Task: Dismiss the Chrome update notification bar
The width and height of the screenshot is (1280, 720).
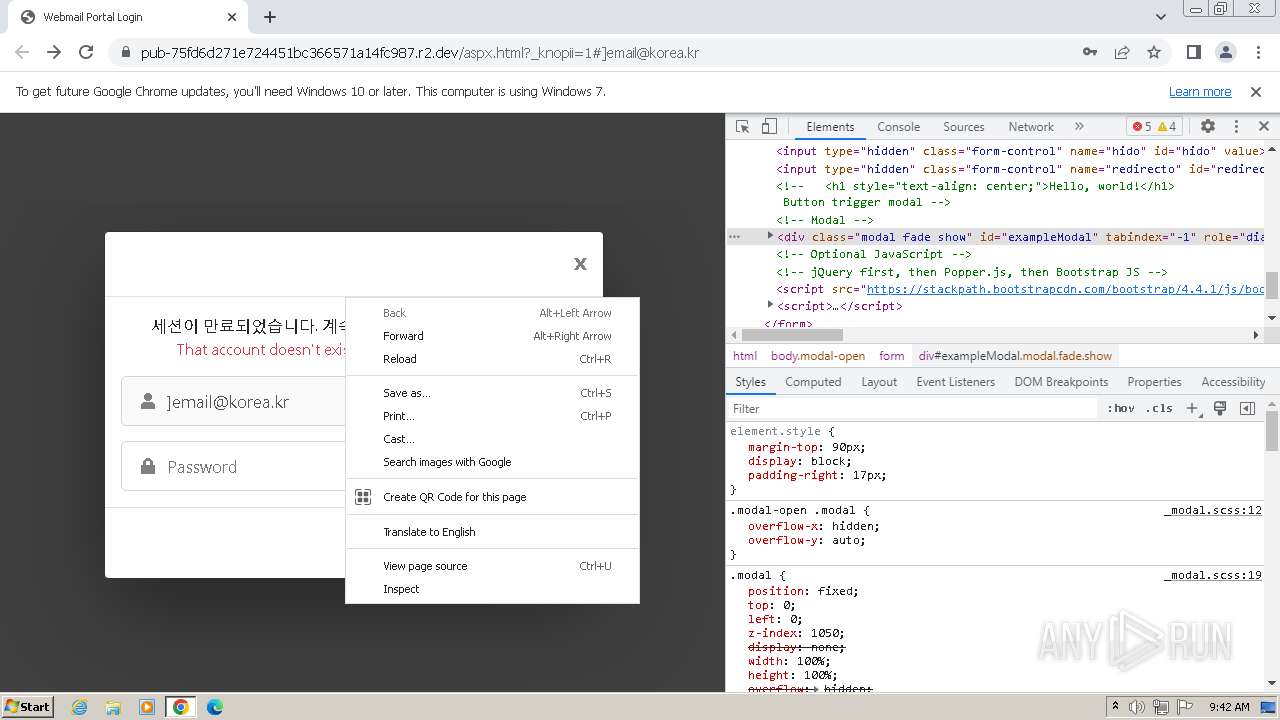Action: (x=1256, y=91)
